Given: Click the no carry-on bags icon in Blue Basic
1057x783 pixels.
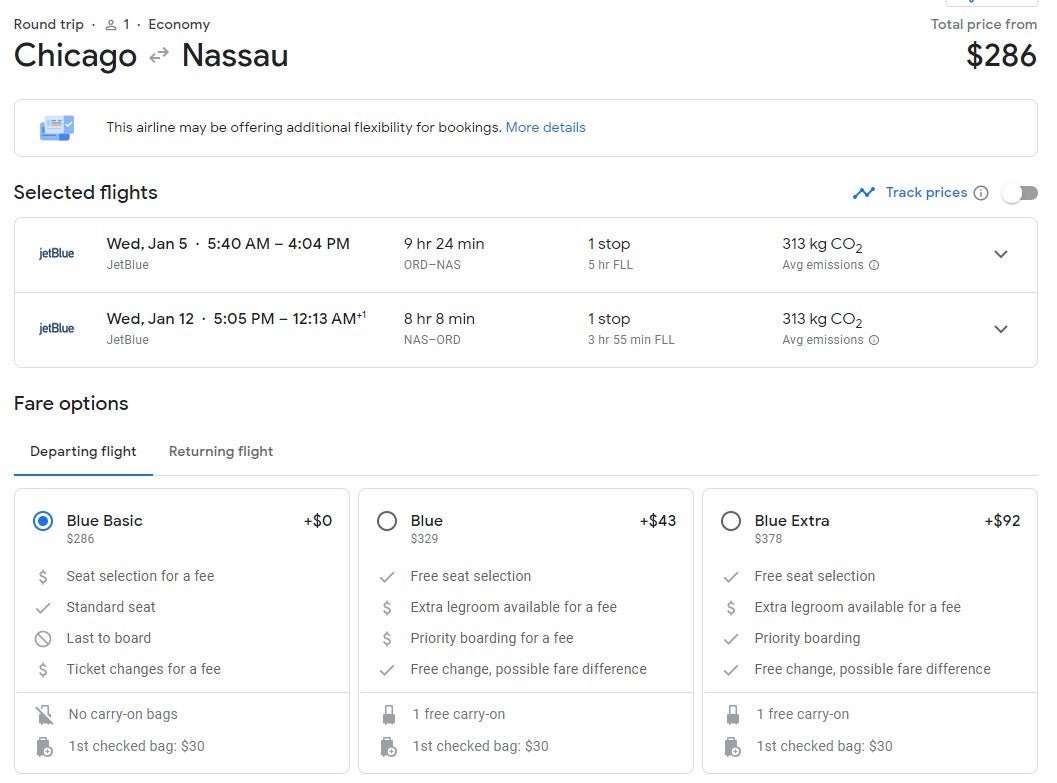Looking at the screenshot, I should pos(43,715).
